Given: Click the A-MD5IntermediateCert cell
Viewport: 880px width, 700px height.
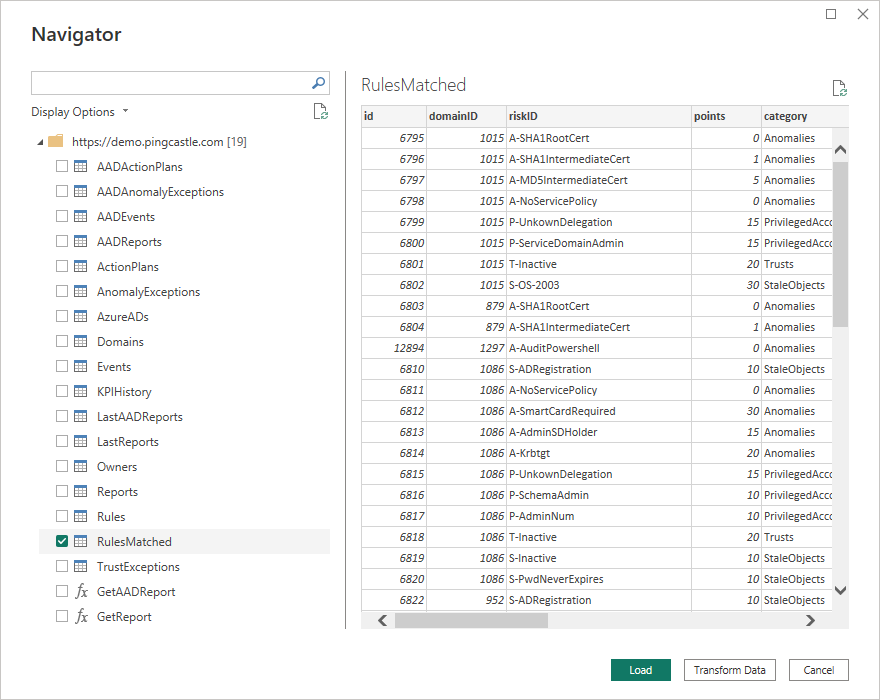Looking at the screenshot, I should 599,180.
